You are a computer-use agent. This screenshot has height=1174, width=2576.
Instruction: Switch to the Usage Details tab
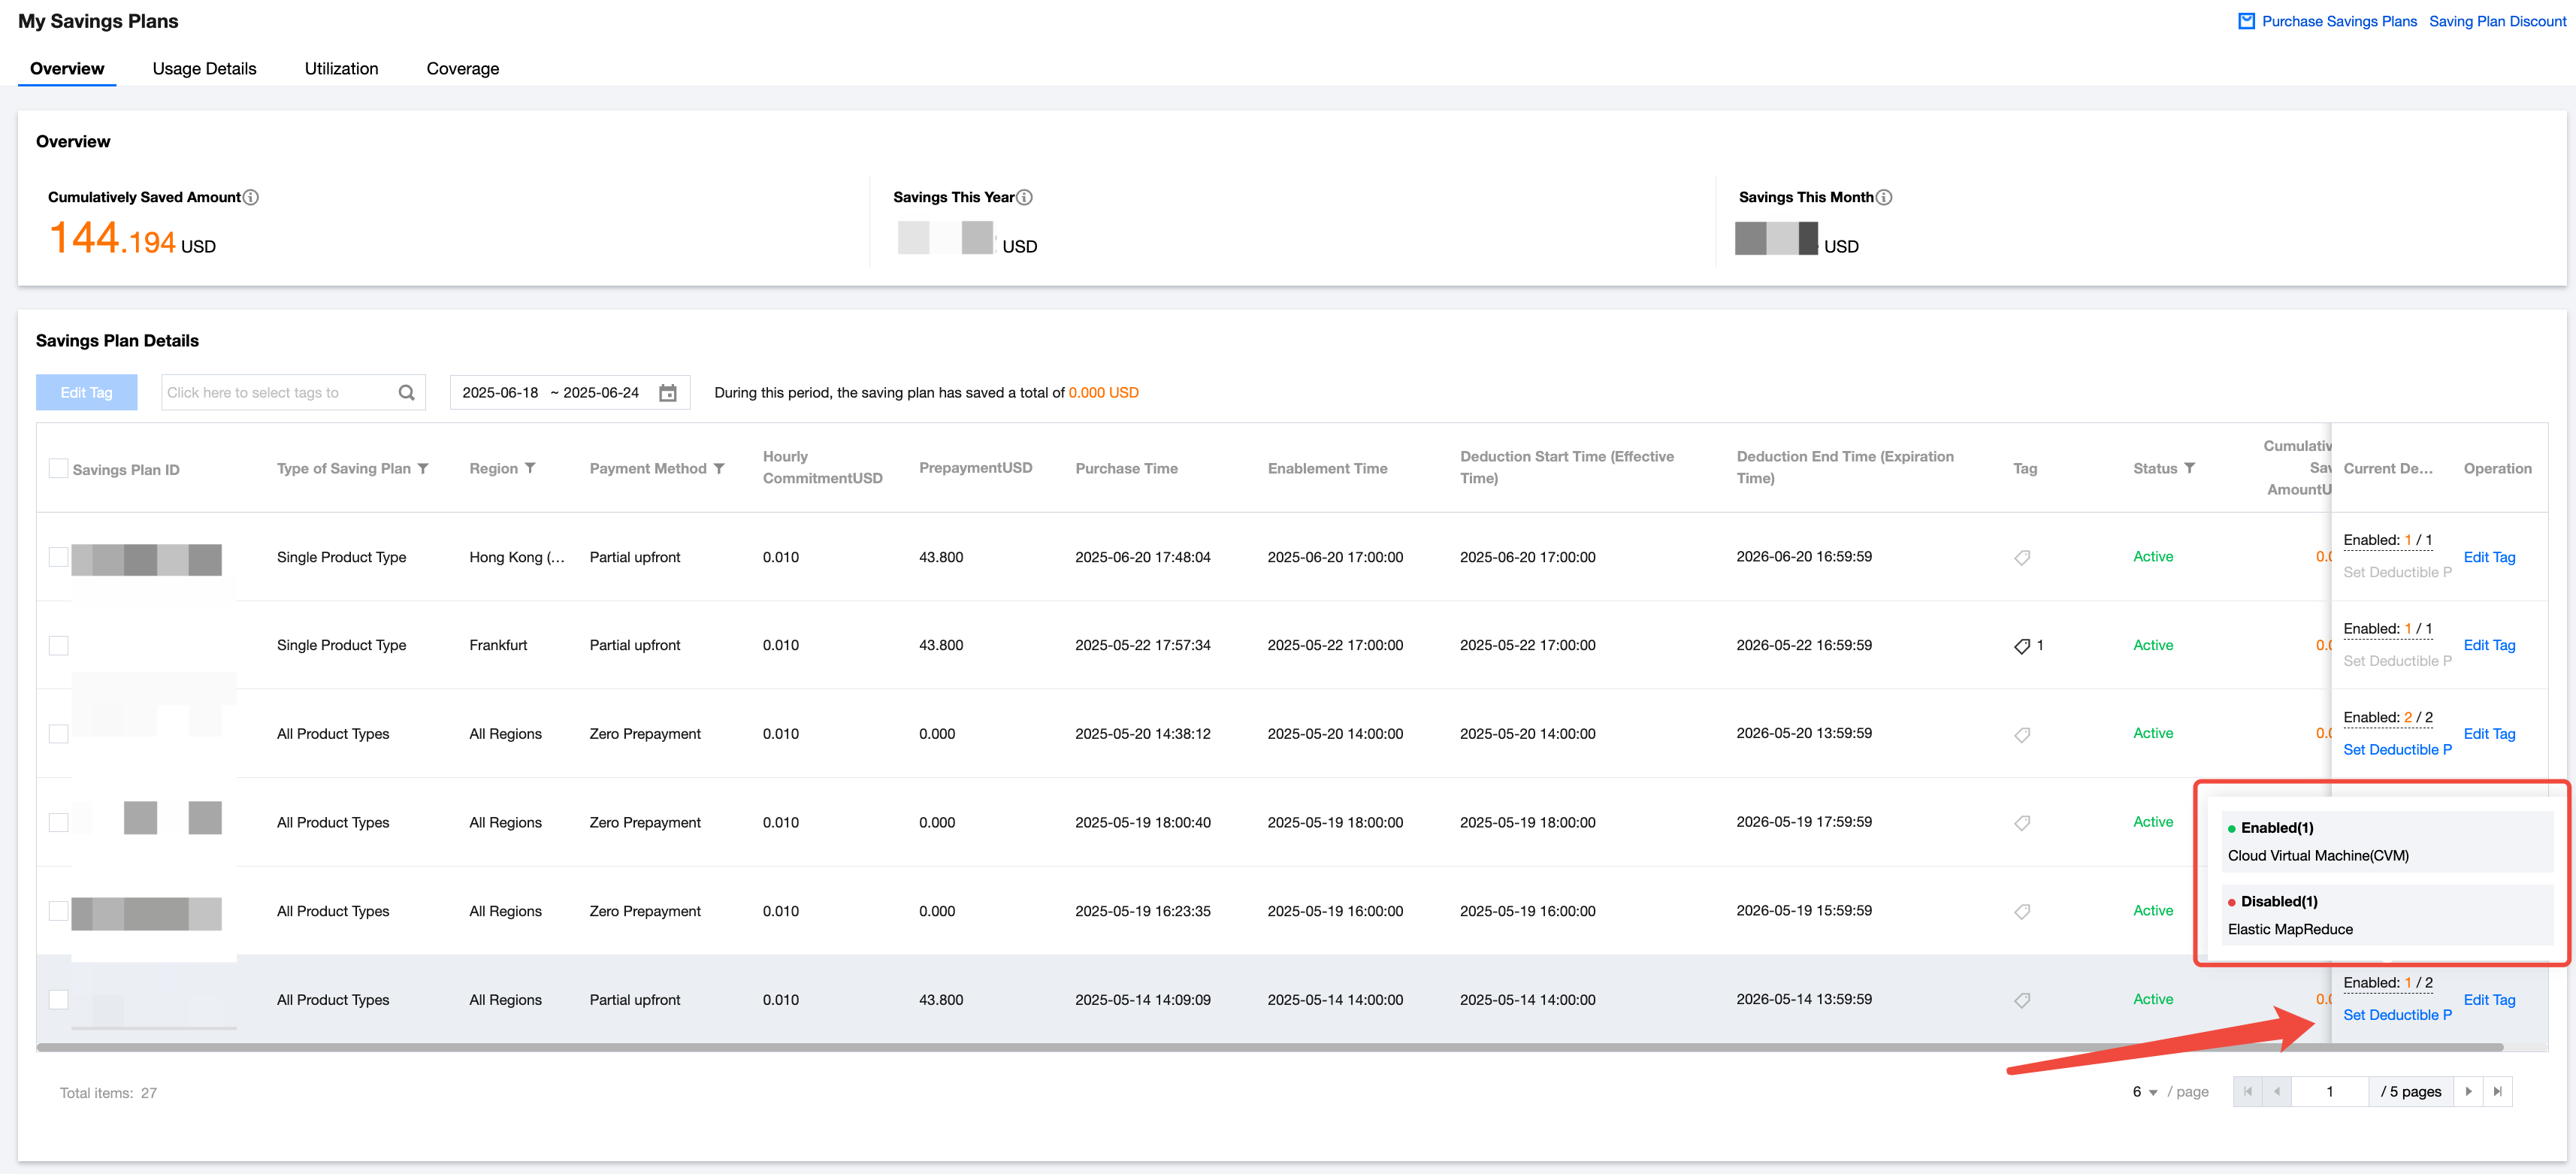click(204, 68)
